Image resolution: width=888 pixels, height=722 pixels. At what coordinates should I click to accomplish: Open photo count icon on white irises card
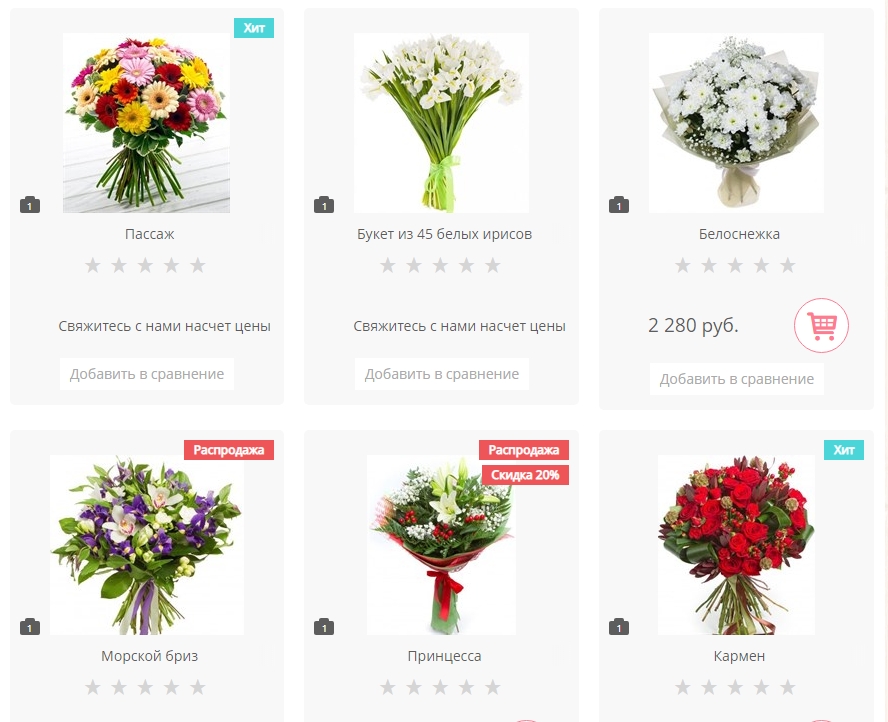click(324, 204)
